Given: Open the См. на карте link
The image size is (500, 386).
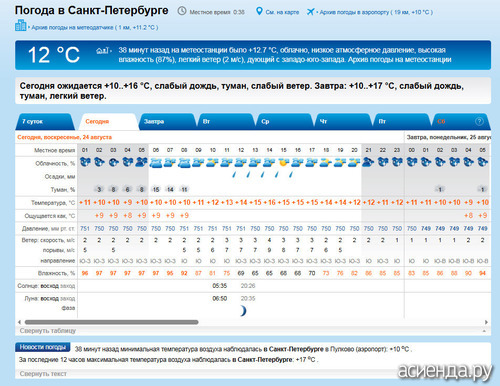Looking at the screenshot, I should tap(282, 12).
